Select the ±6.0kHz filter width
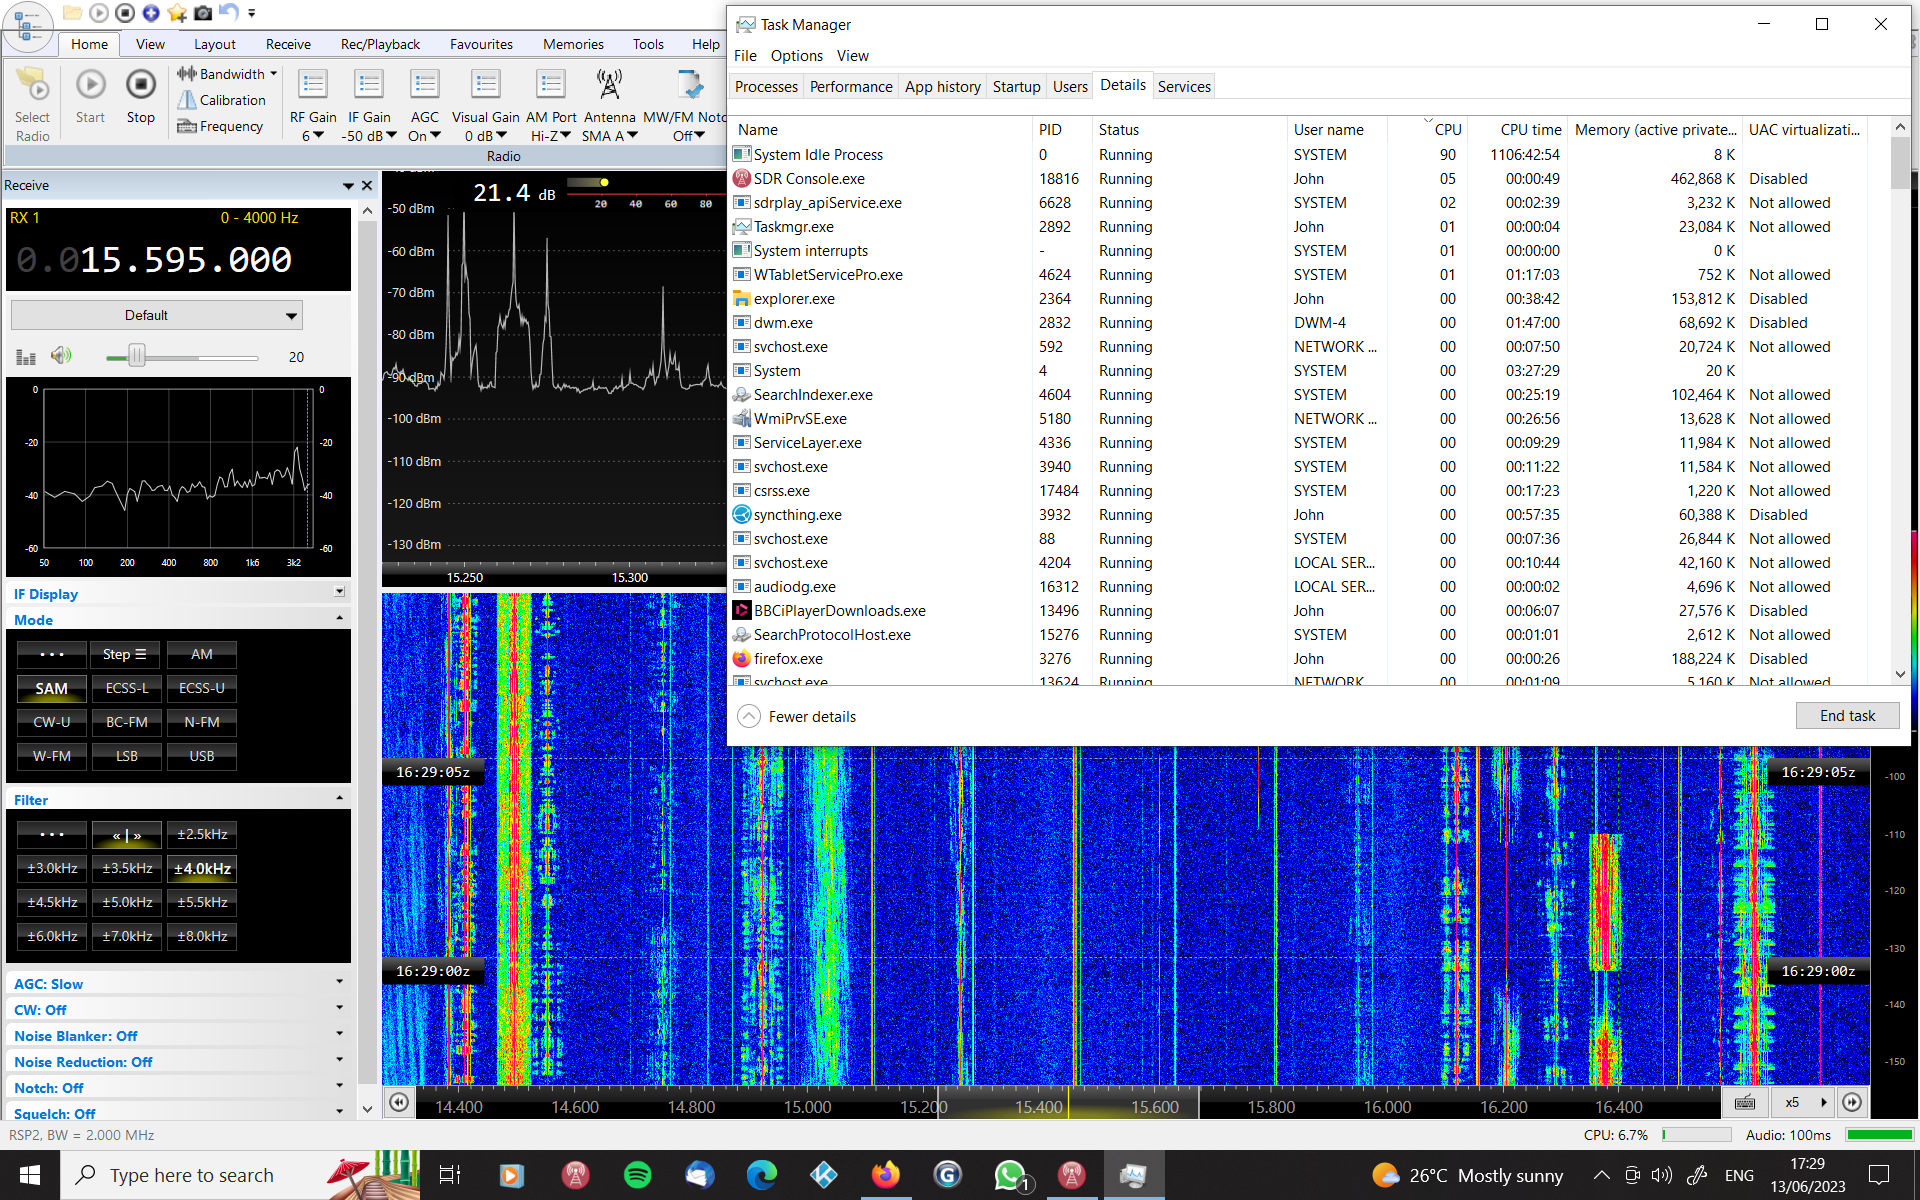Image resolution: width=1920 pixels, height=1200 pixels. click(52, 936)
